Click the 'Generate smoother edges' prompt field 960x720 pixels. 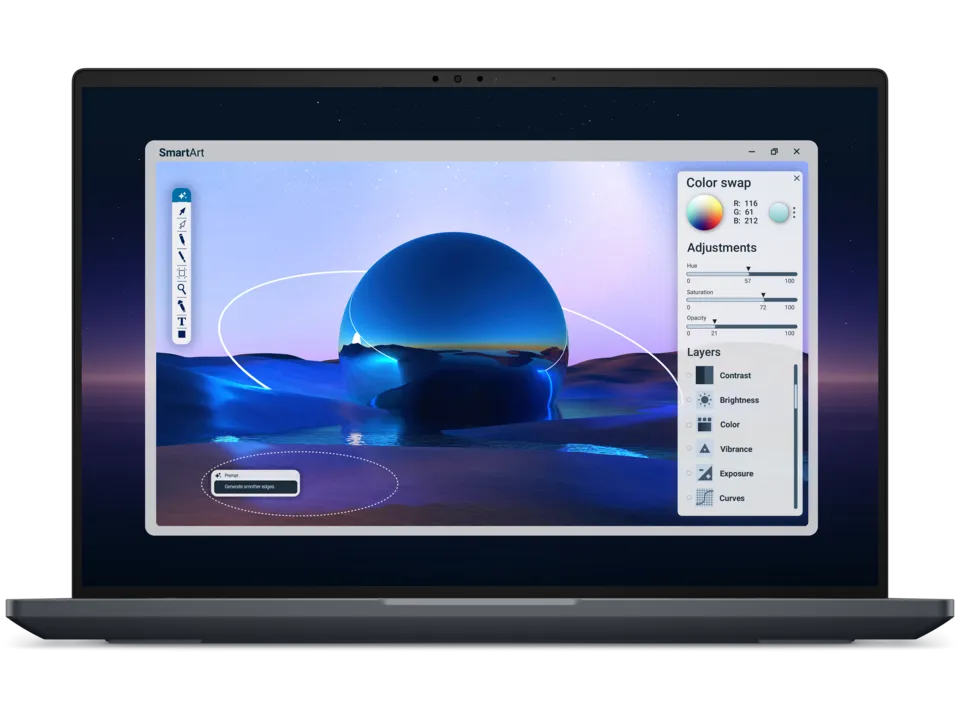(255, 487)
